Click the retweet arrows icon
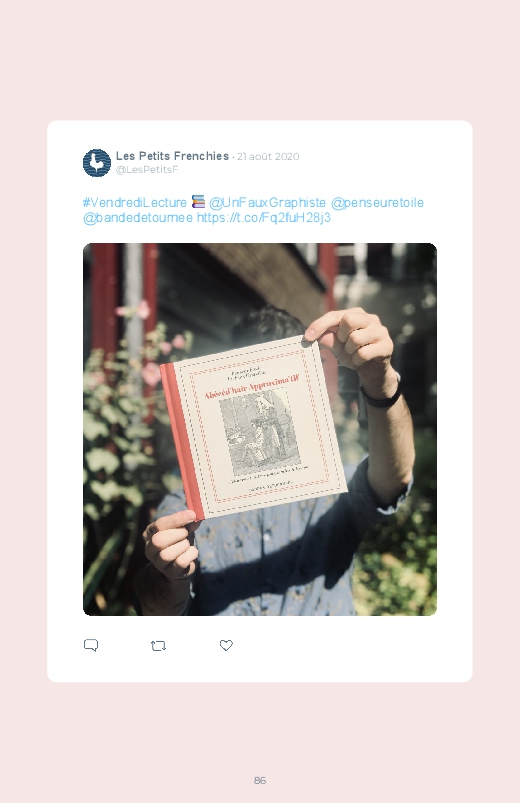 158,646
